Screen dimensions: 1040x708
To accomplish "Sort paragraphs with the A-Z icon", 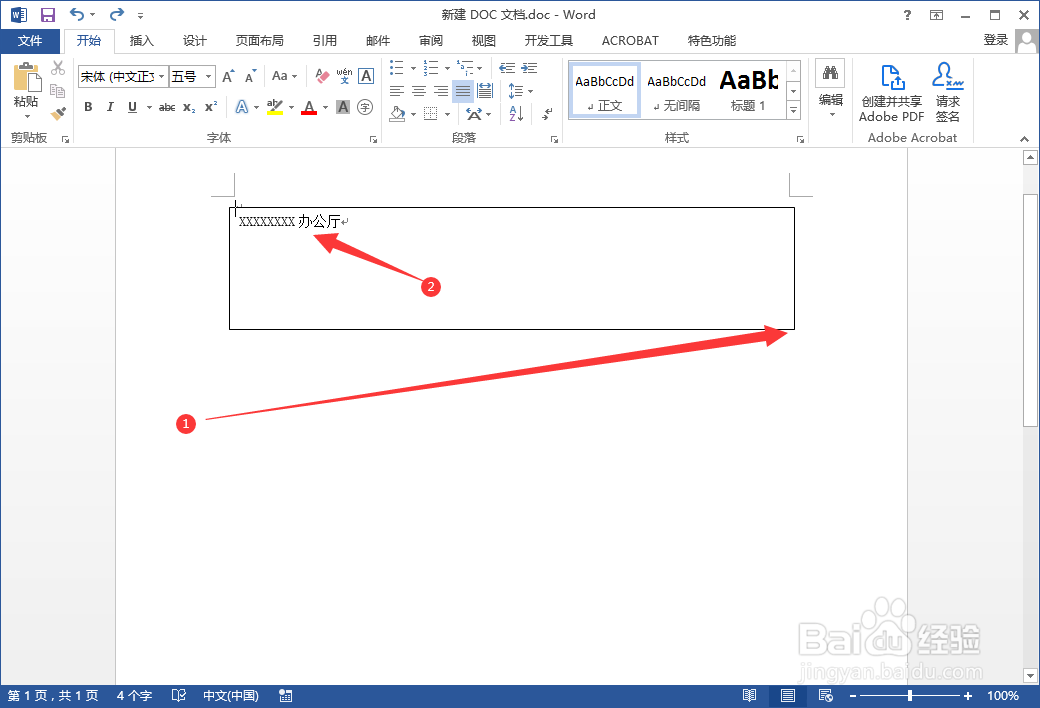I will coord(516,113).
